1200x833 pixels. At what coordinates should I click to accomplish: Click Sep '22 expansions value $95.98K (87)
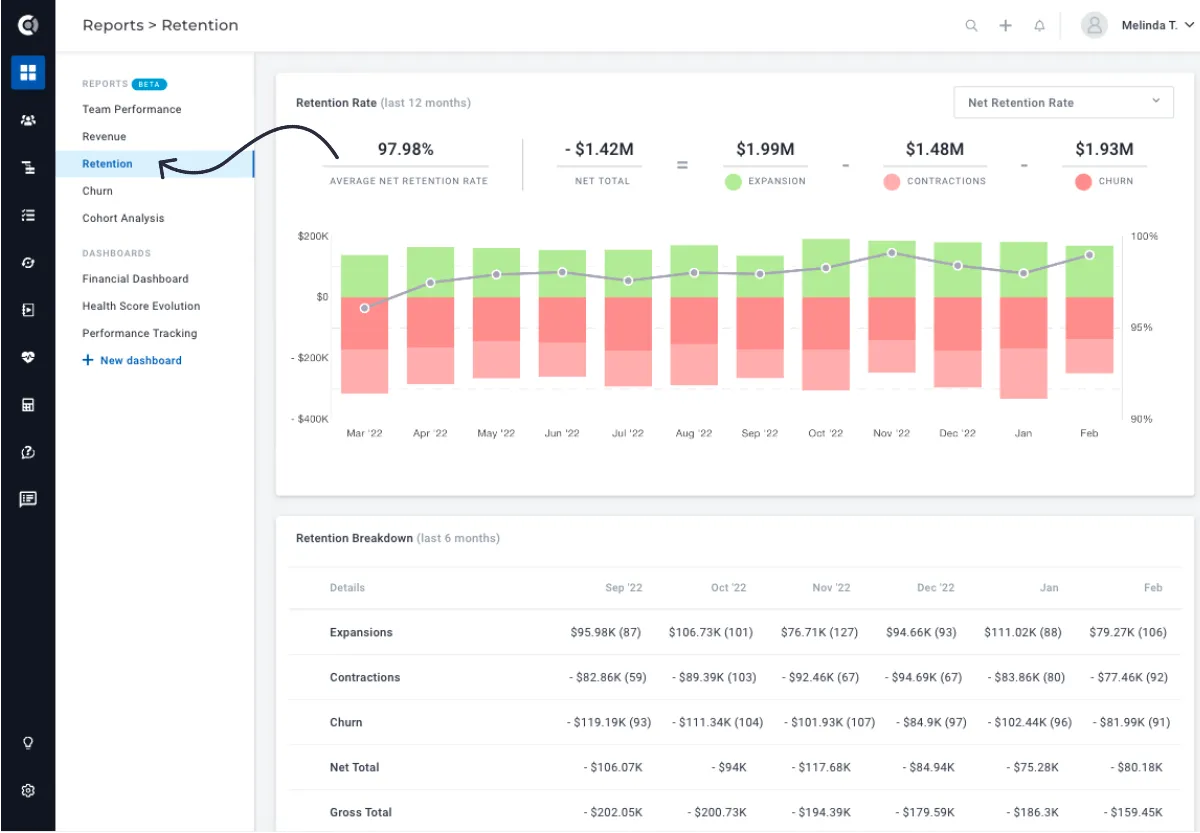(x=606, y=632)
